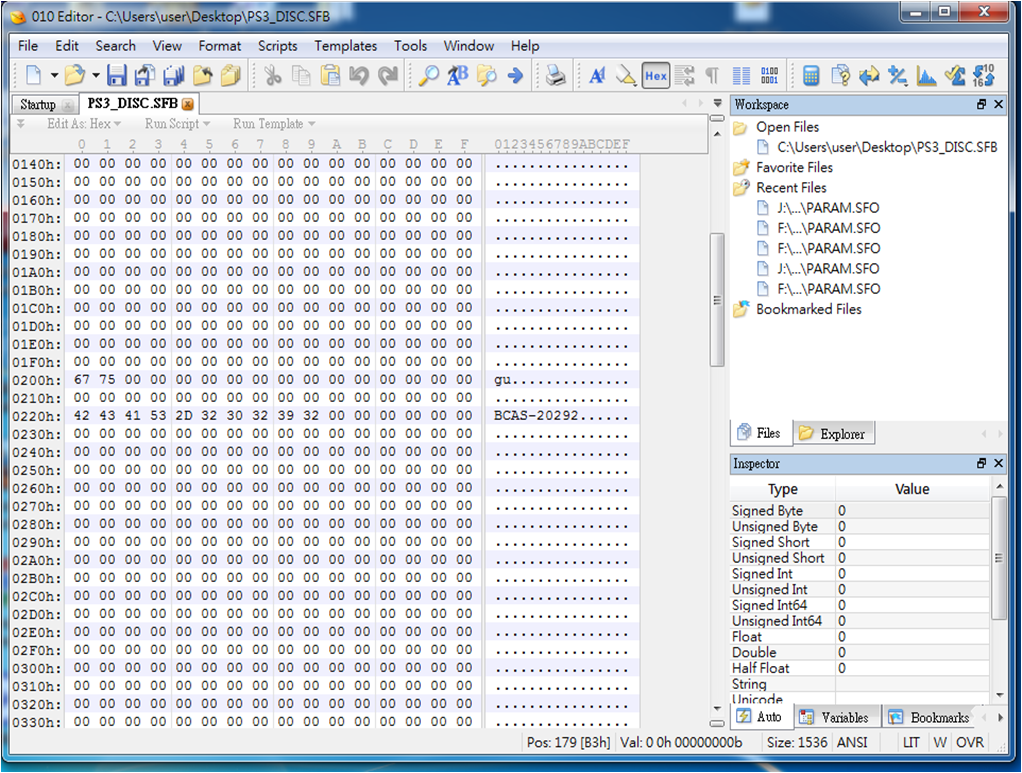
Task: Click the hex editor vertical scrollbar thumb
Action: click(717, 300)
